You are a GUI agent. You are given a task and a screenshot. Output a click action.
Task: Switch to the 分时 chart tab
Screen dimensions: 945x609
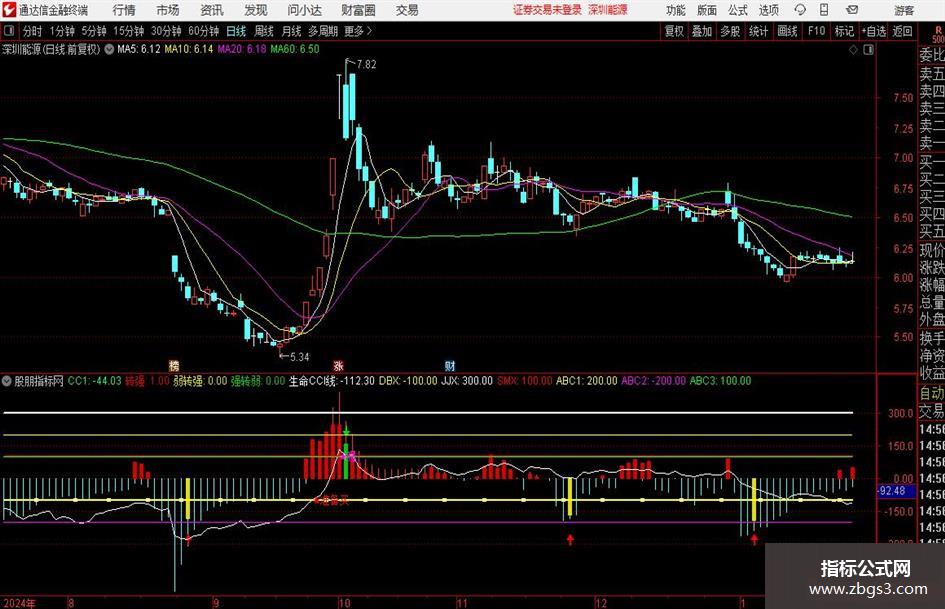32,31
